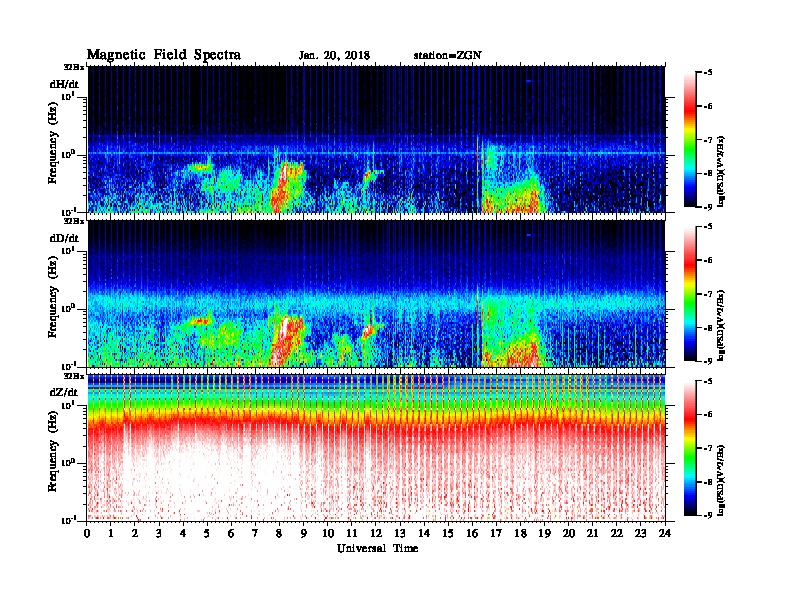Click the hour "20" tick label on time axis
Screen dimensions: 792x612
coord(568,534)
